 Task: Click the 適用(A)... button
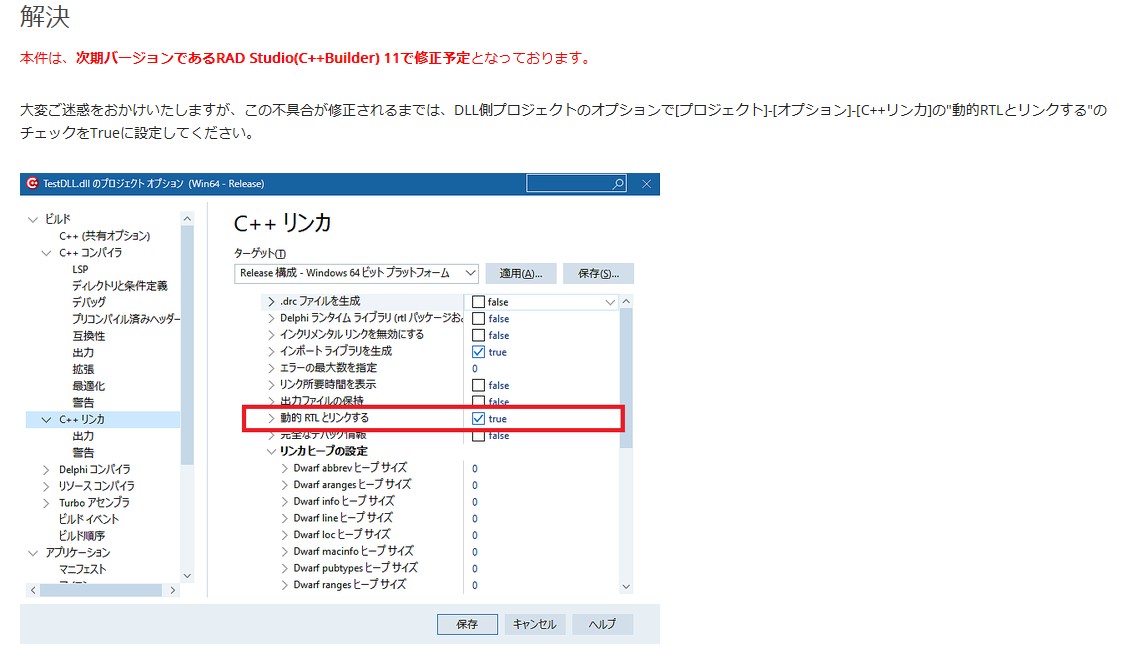[520, 273]
